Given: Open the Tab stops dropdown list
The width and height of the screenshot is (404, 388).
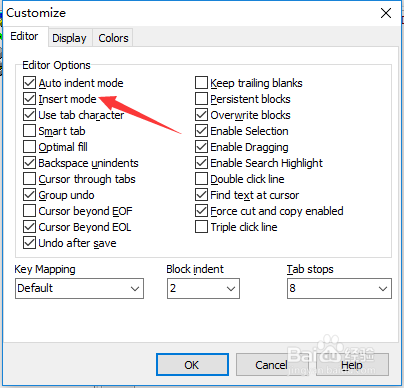Looking at the screenshot, I should tap(339, 288).
